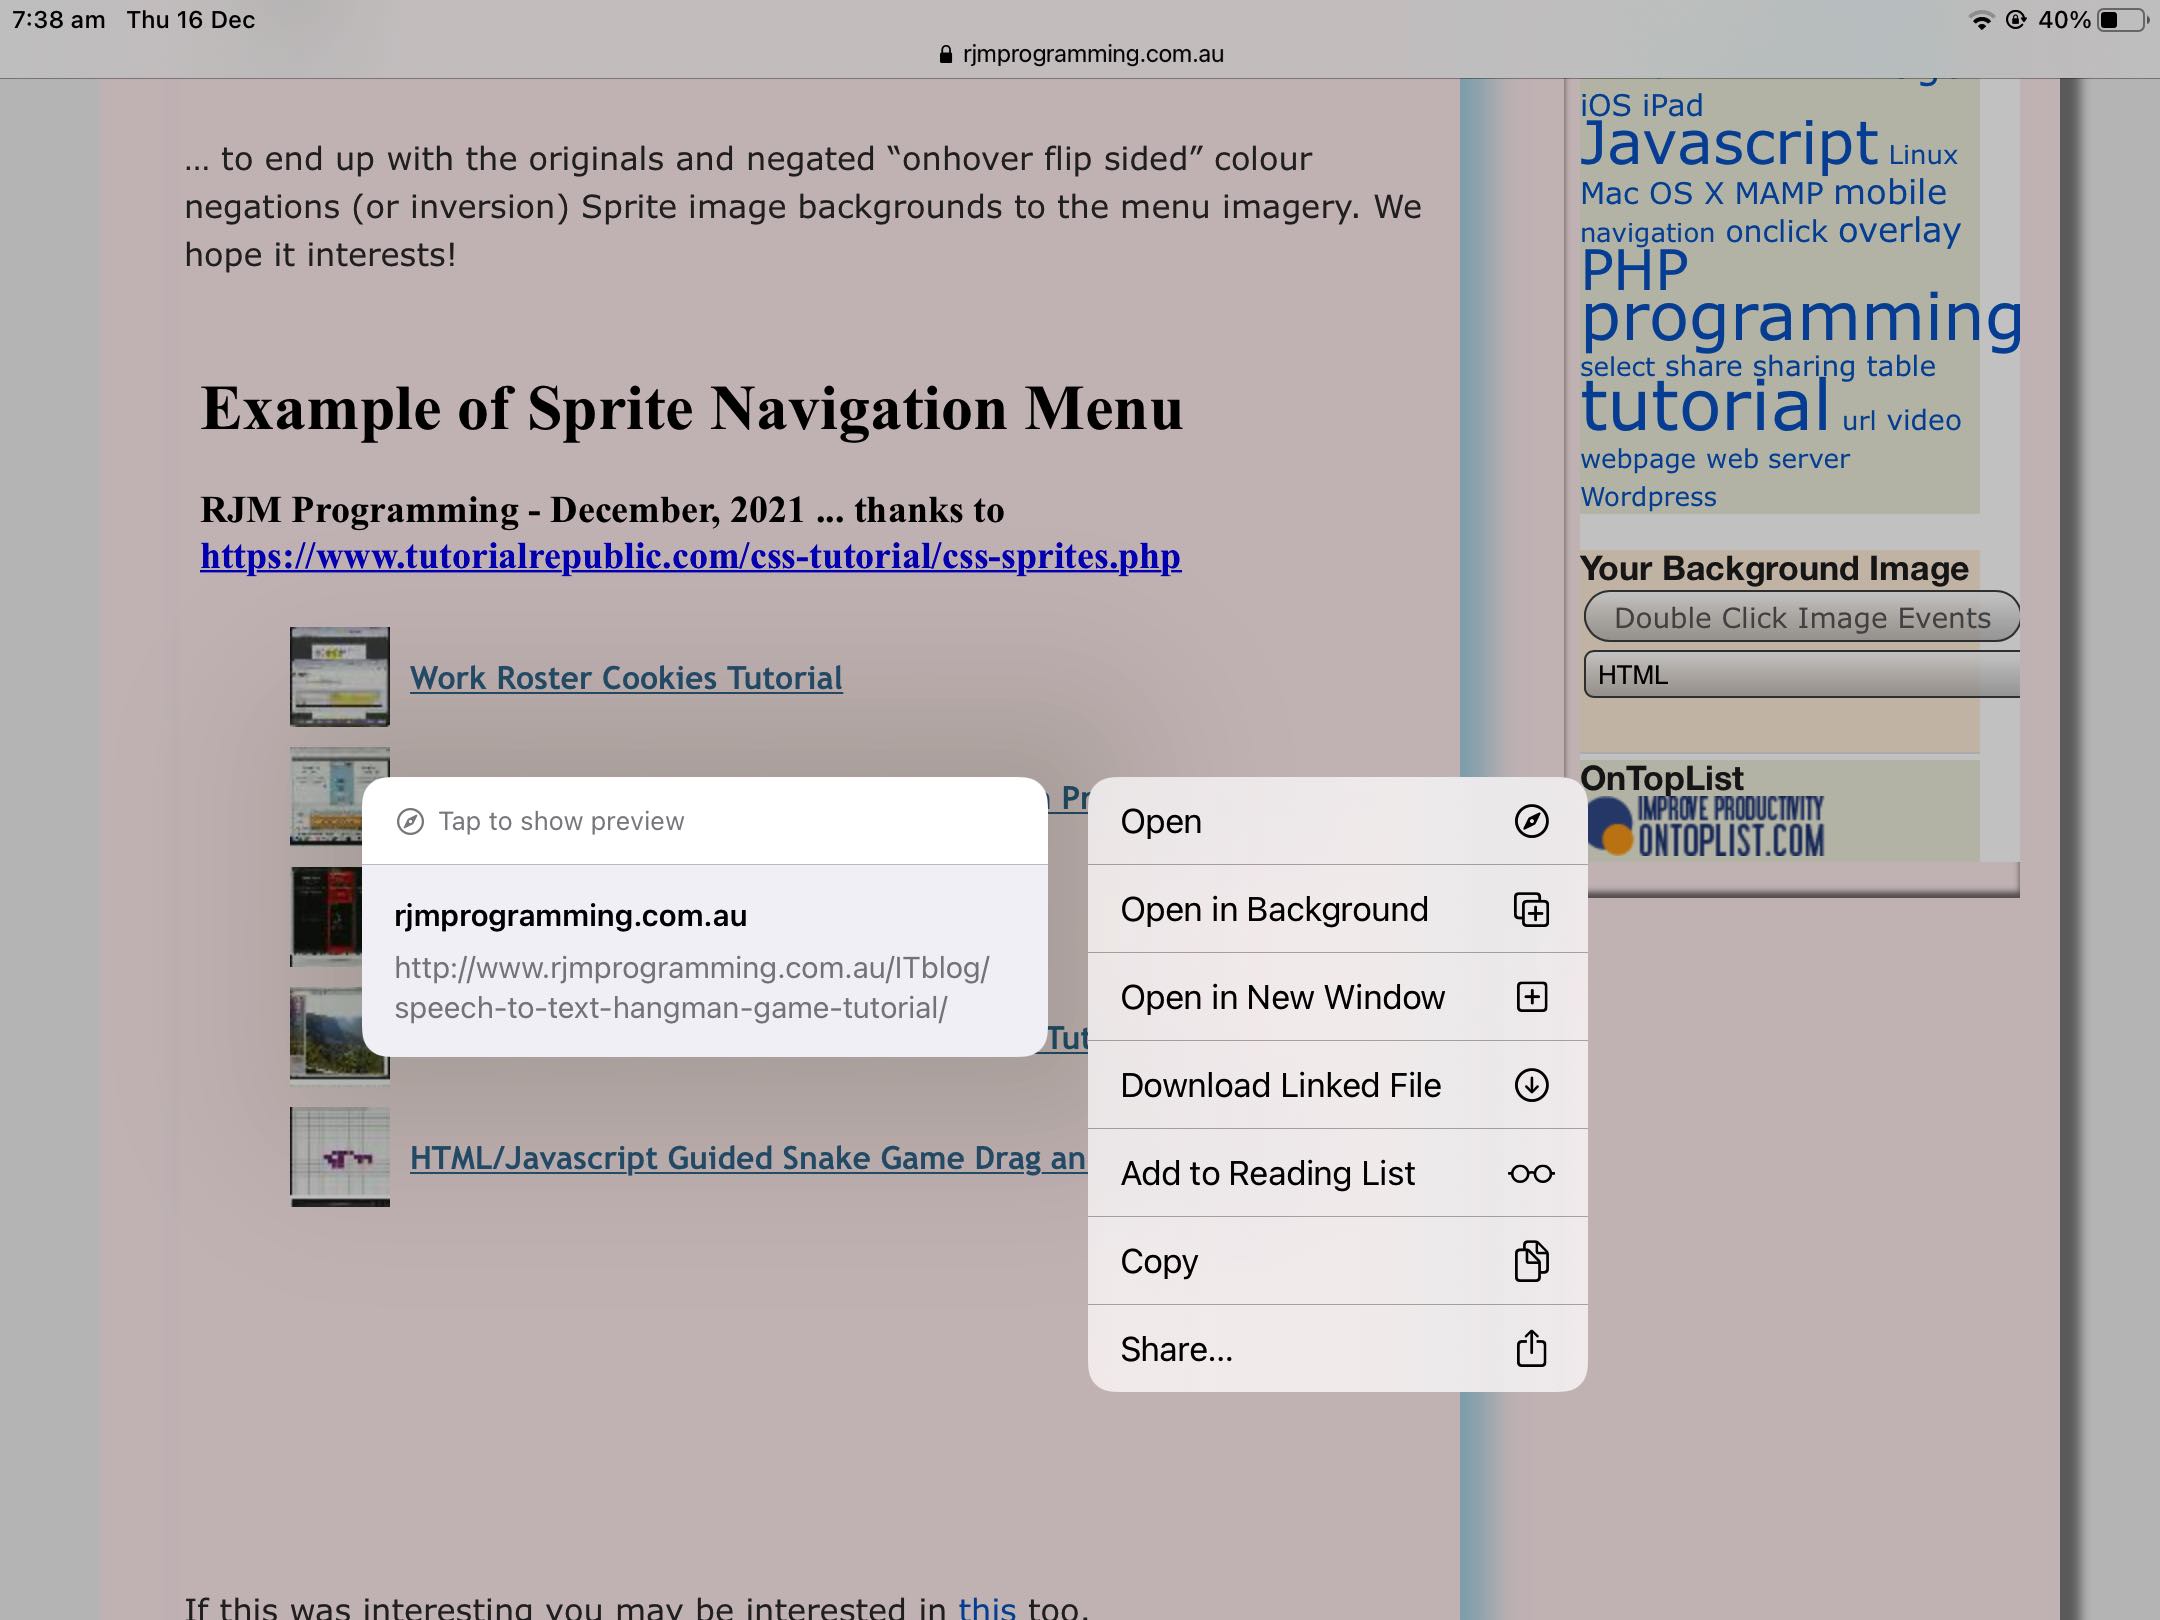
Task: Click the Open option in context menu
Action: tap(1332, 820)
